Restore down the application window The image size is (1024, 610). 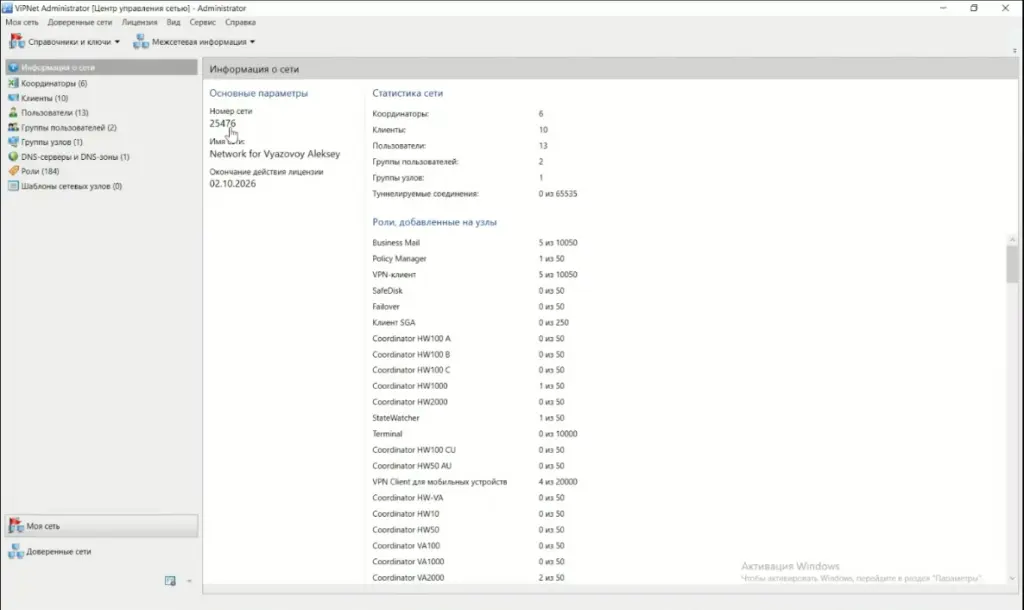[974, 8]
